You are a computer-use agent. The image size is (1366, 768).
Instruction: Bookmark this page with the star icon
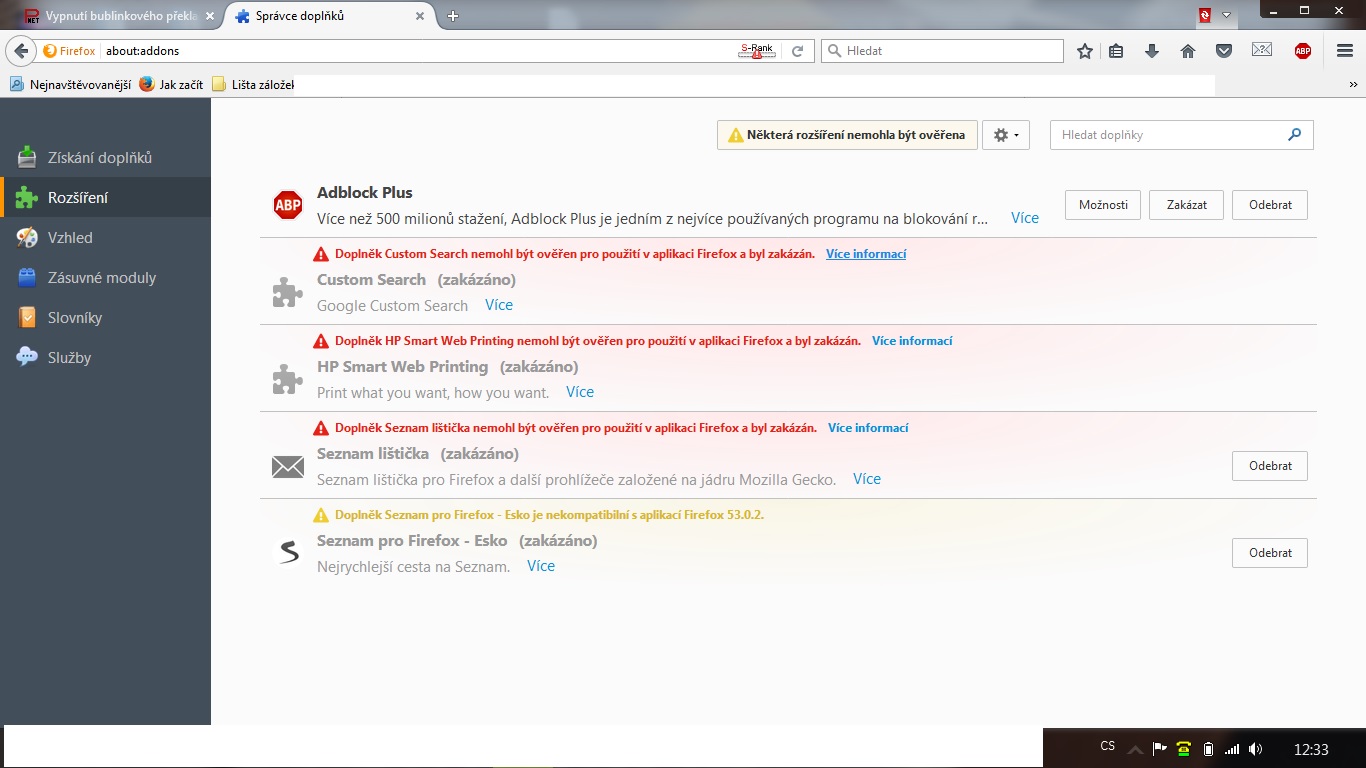point(1085,51)
